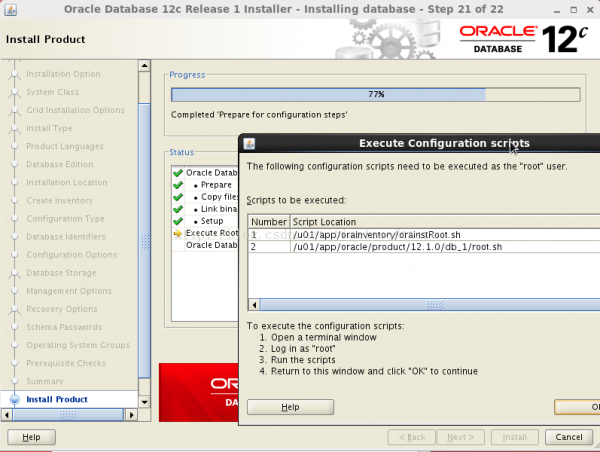This screenshot has height=452, width=600.
Task: Select db_1/root.sh script row
Action: click(424, 247)
